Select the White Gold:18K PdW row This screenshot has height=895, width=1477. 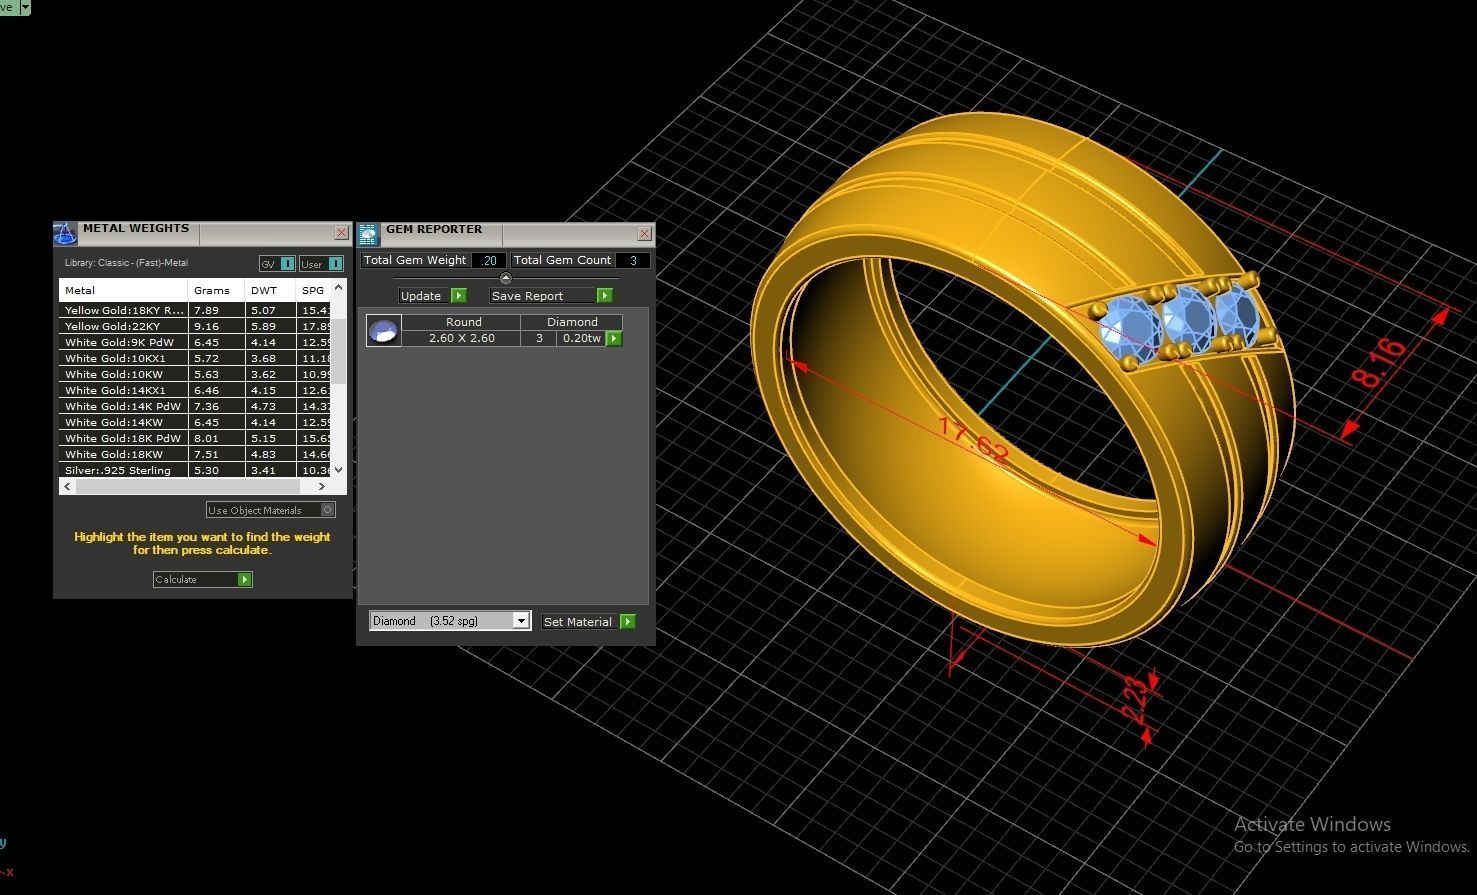(x=195, y=438)
